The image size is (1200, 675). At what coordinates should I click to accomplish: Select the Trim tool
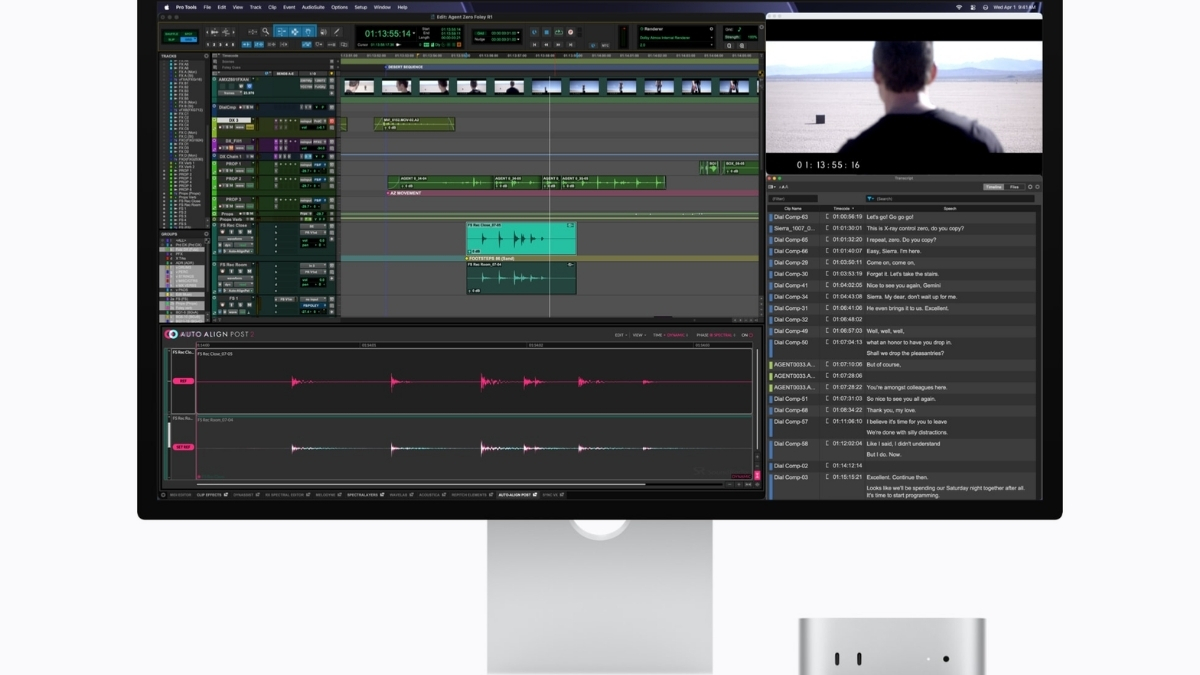click(281, 31)
